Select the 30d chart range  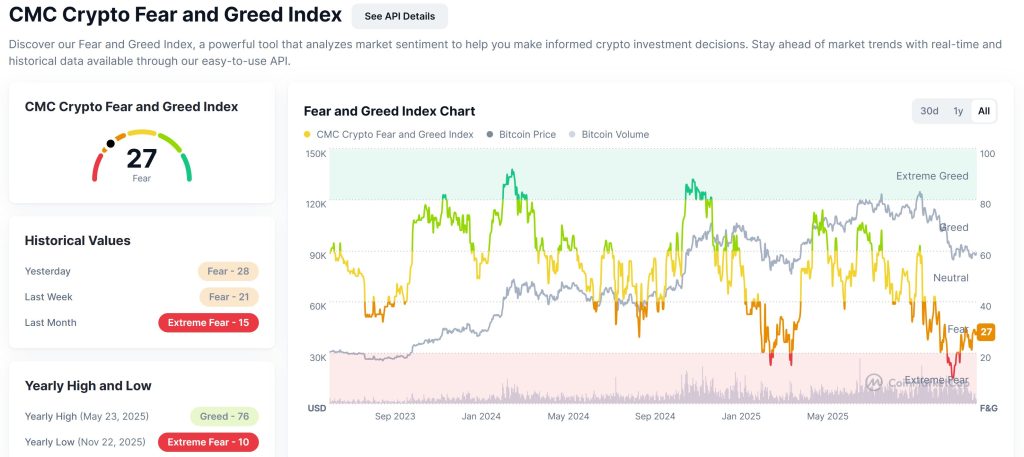coord(930,111)
